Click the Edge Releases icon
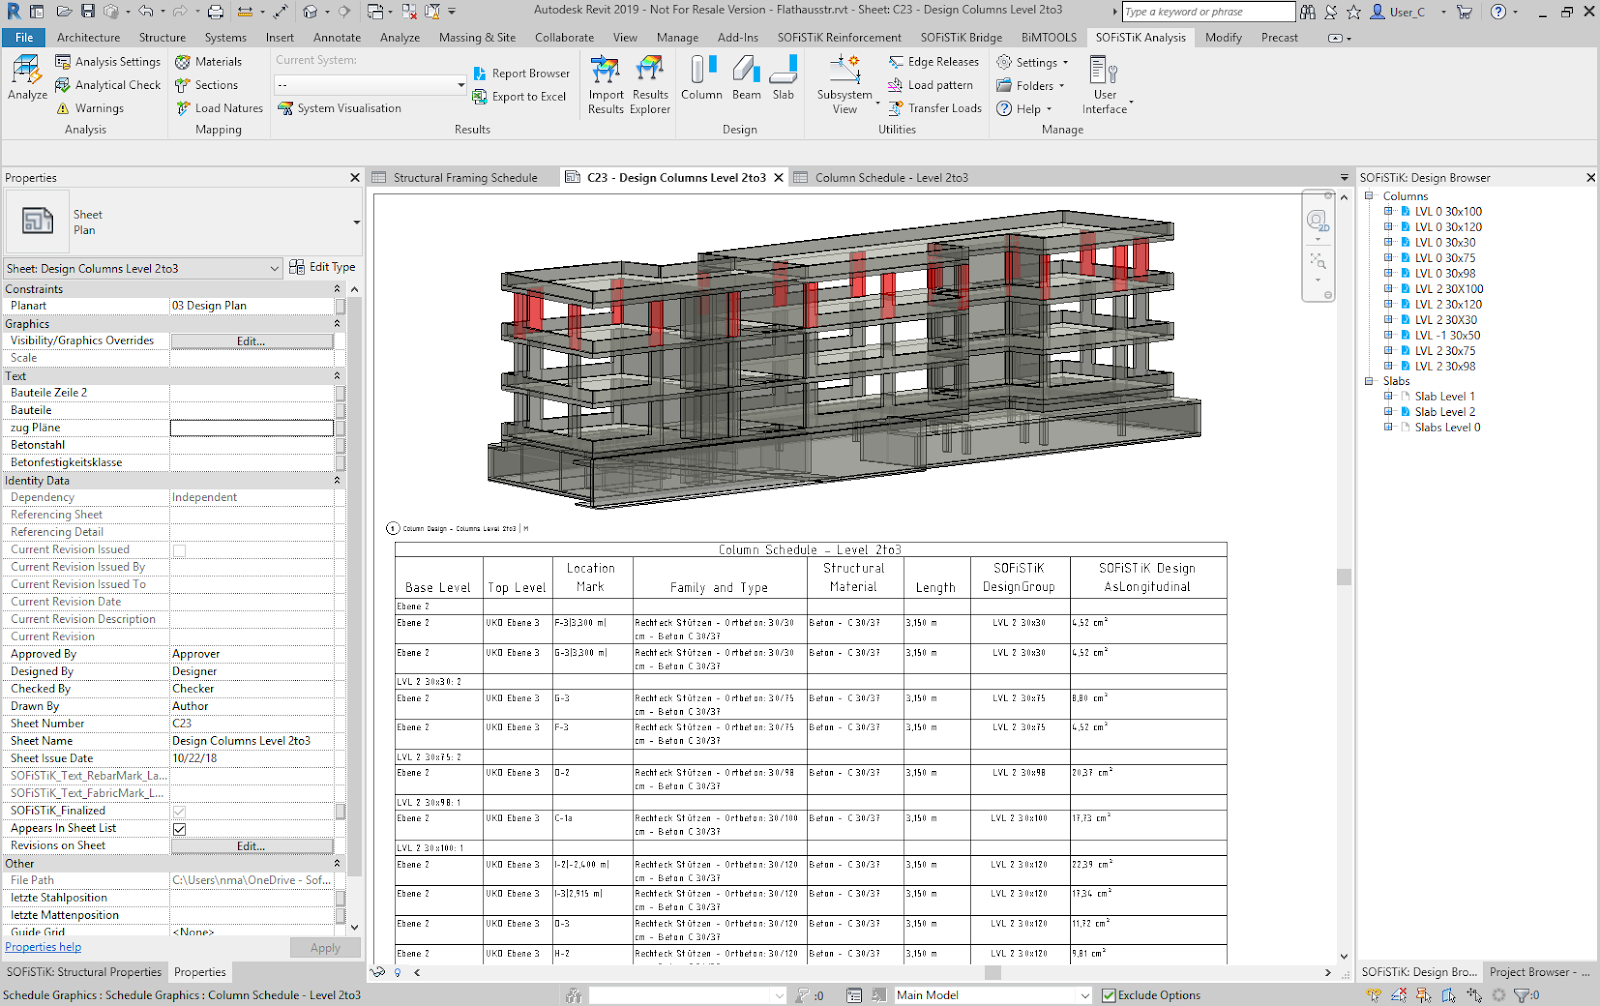This screenshot has height=1006, width=1600. [933, 61]
